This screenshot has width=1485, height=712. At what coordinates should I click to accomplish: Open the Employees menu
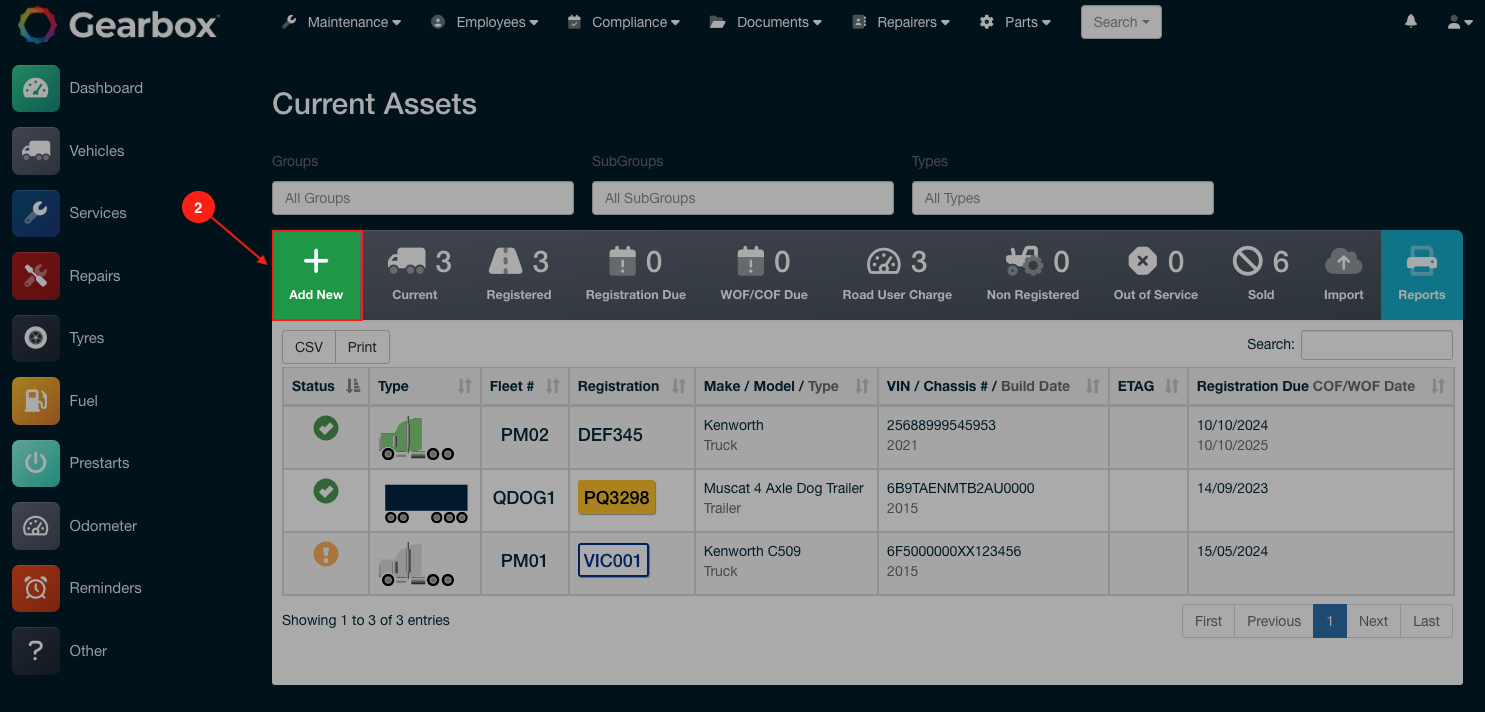click(x=484, y=21)
